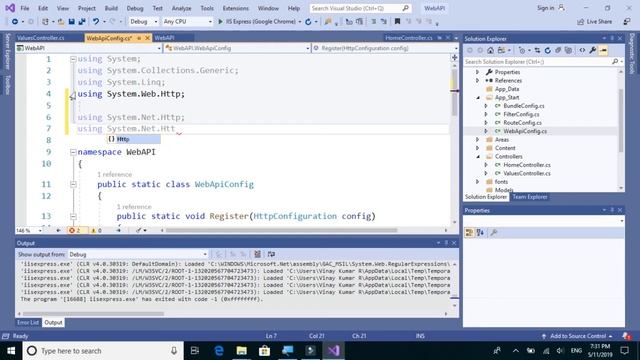Close the WebApiConfig.cs tab
Image resolution: width=640 pixels, height=360 pixels.
[147, 38]
